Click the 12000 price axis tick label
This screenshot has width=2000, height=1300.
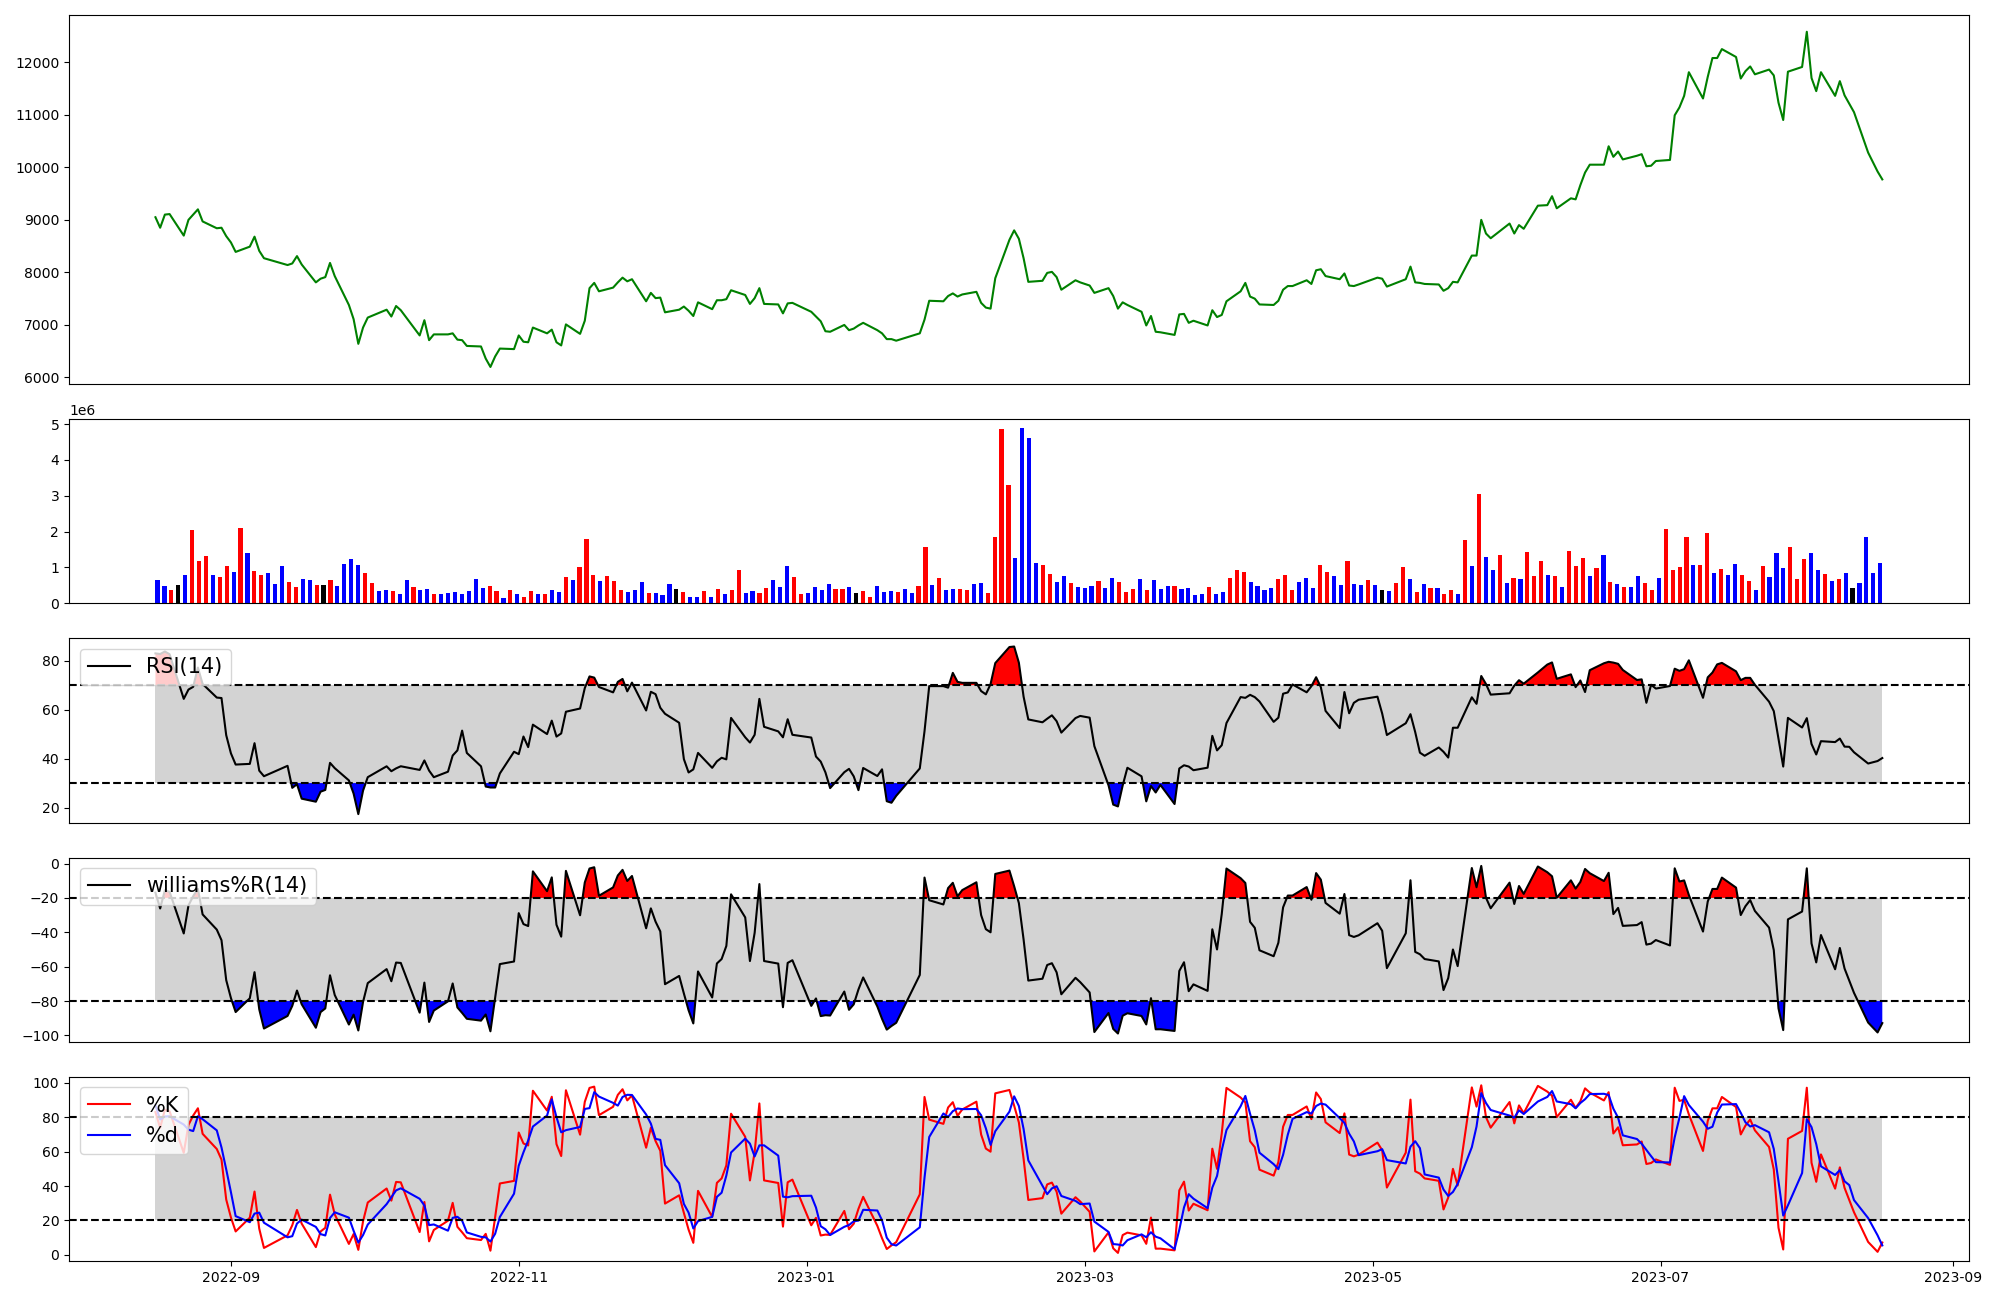[x=39, y=63]
